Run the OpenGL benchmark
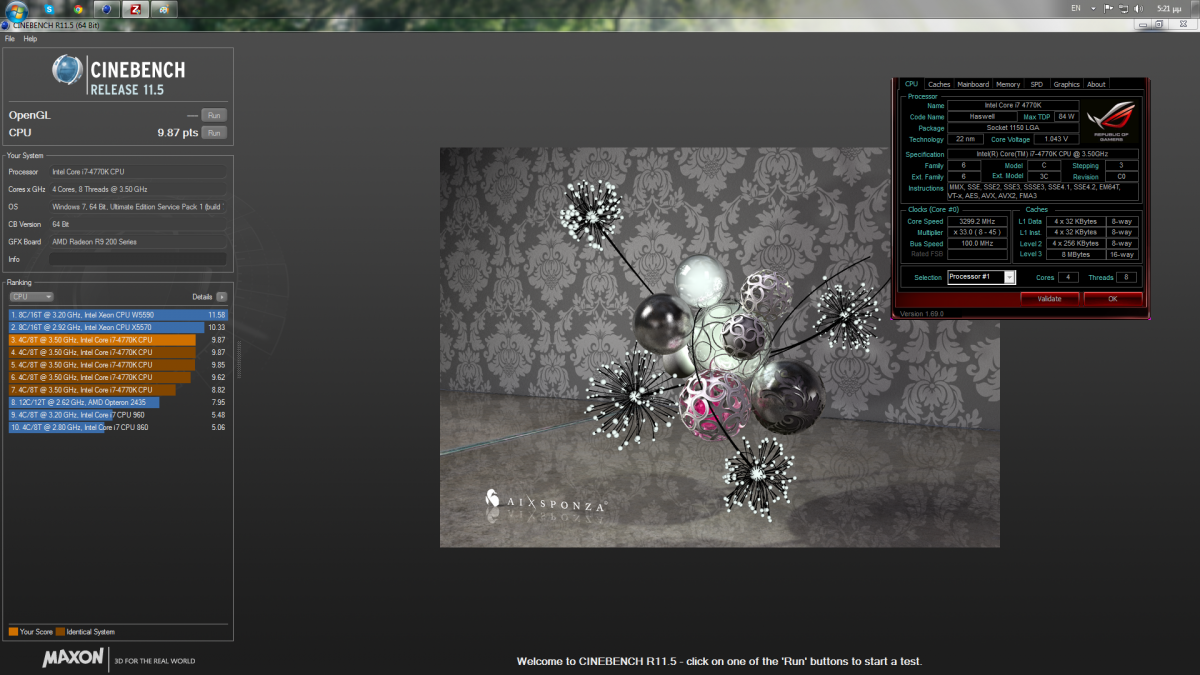This screenshot has width=1200, height=675. coord(214,115)
